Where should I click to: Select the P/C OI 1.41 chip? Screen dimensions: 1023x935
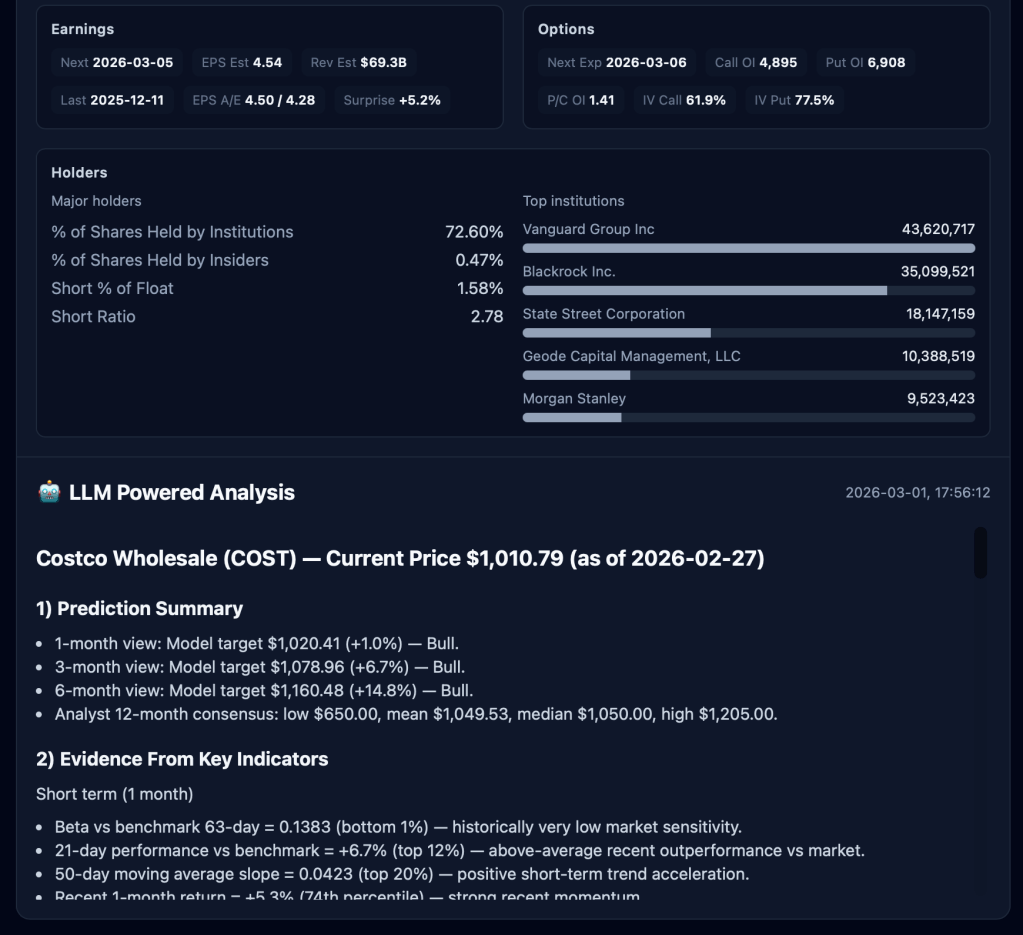coord(581,100)
